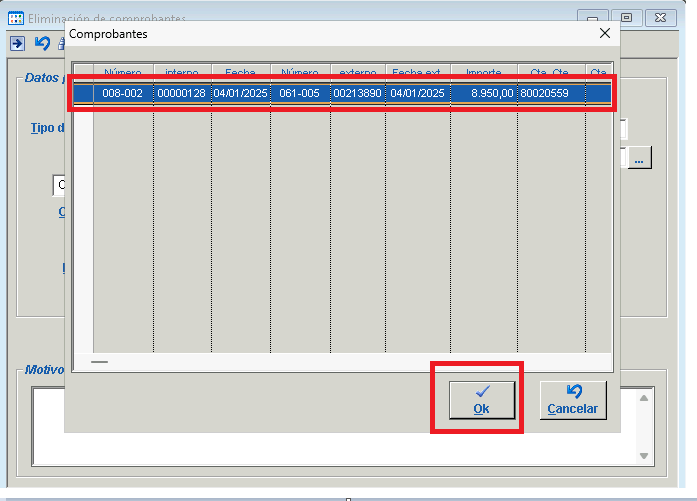Open the ellipsis browse button
Screen dimensions: 697x501
tap(639, 157)
